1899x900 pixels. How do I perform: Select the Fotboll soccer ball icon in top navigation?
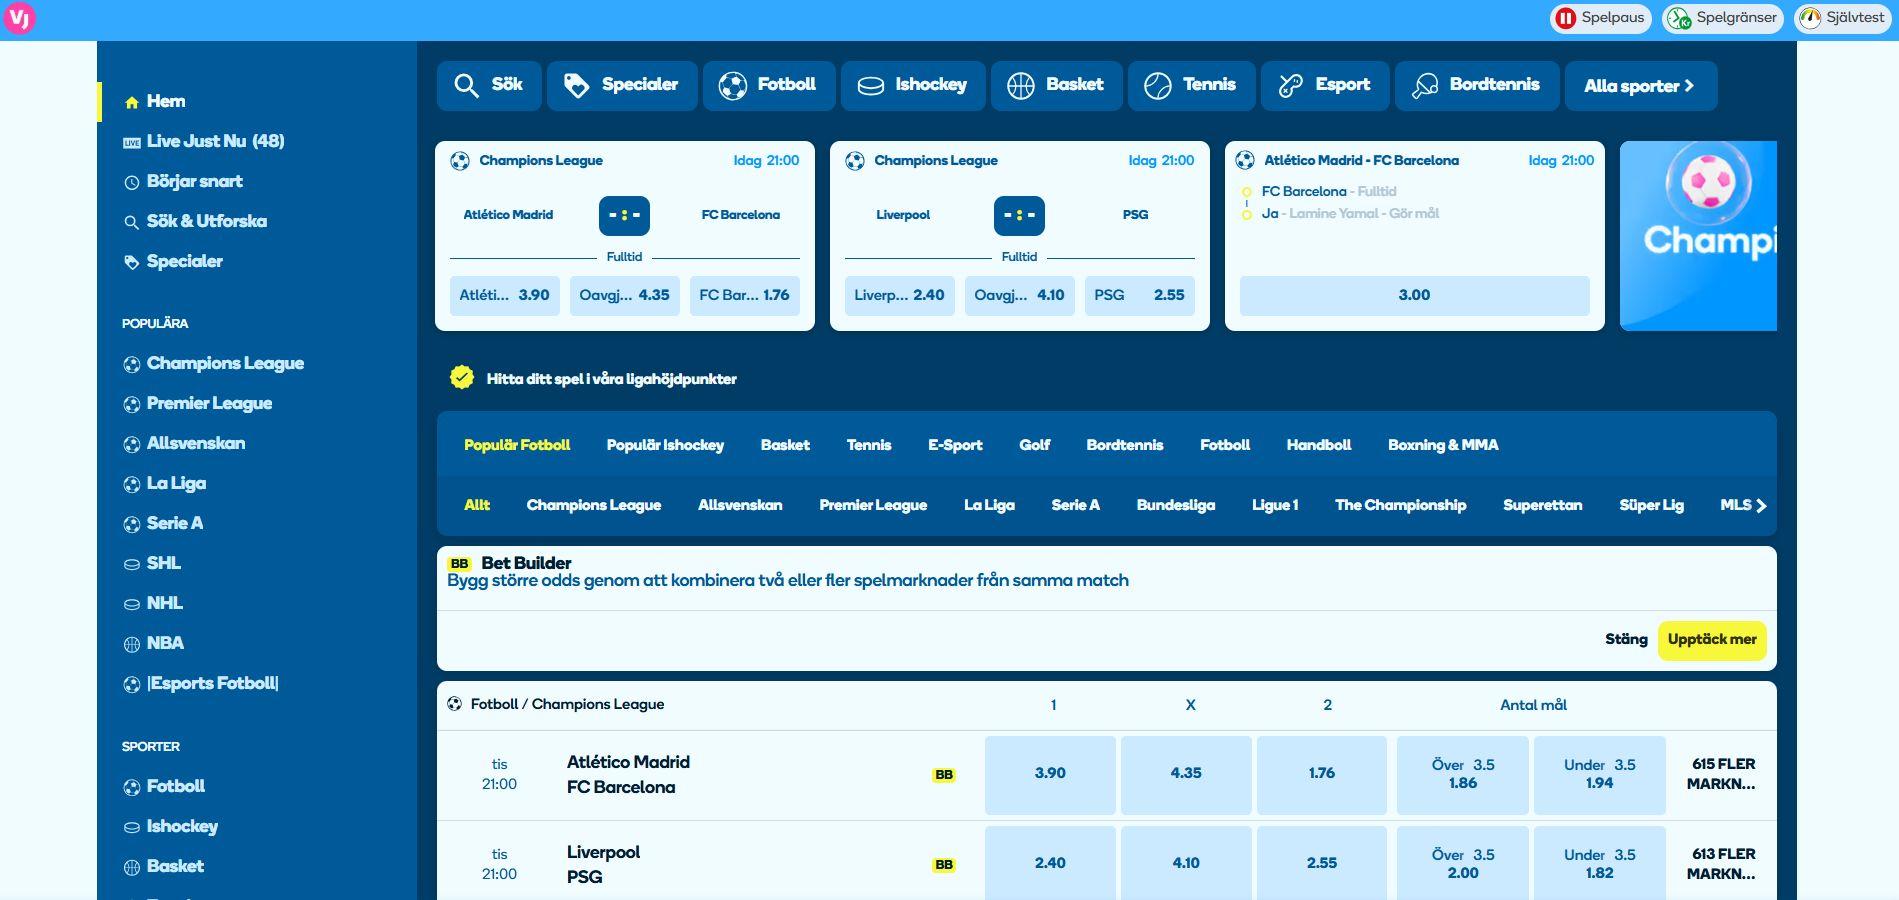[x=733, y=85]
